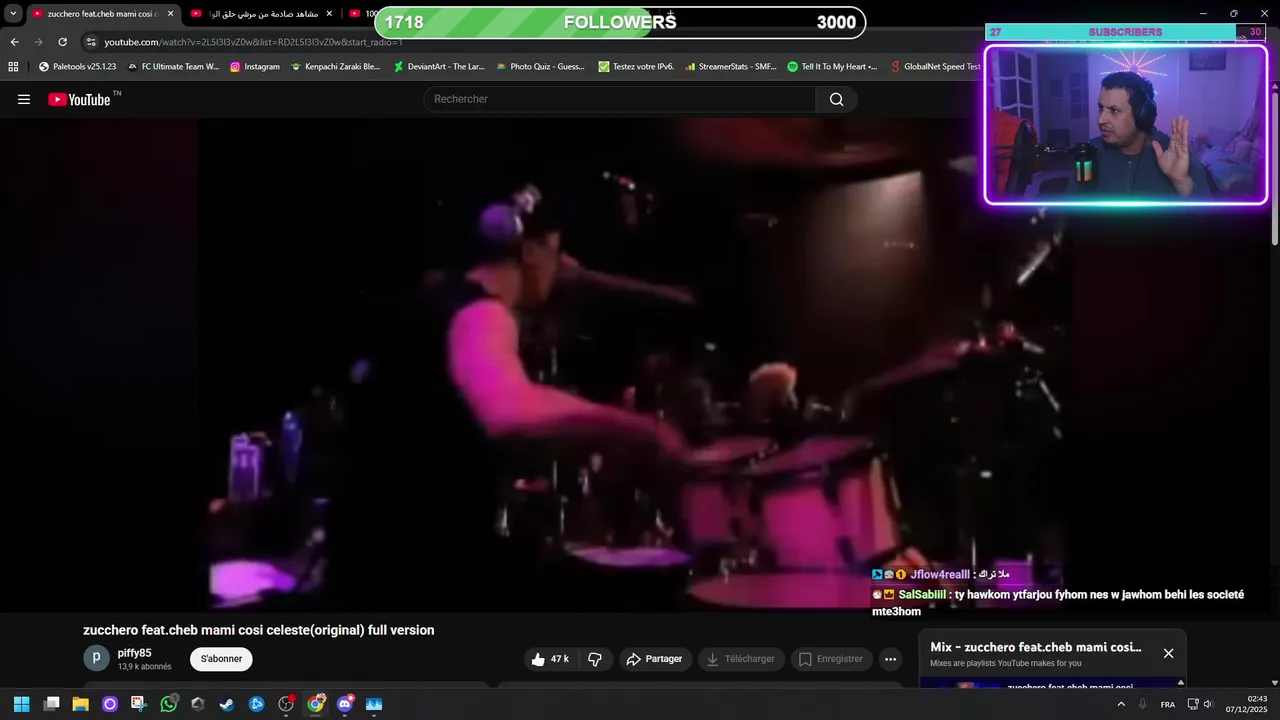Open the more actions ellipsis menu
The height and width of the screenshot is (720, 1280).
890,659
